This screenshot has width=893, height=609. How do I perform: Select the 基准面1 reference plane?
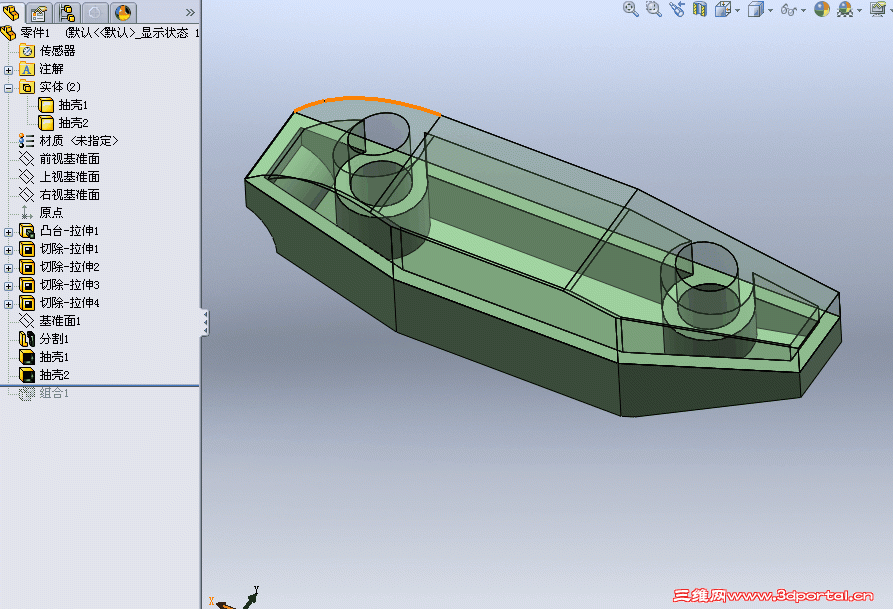50,321
